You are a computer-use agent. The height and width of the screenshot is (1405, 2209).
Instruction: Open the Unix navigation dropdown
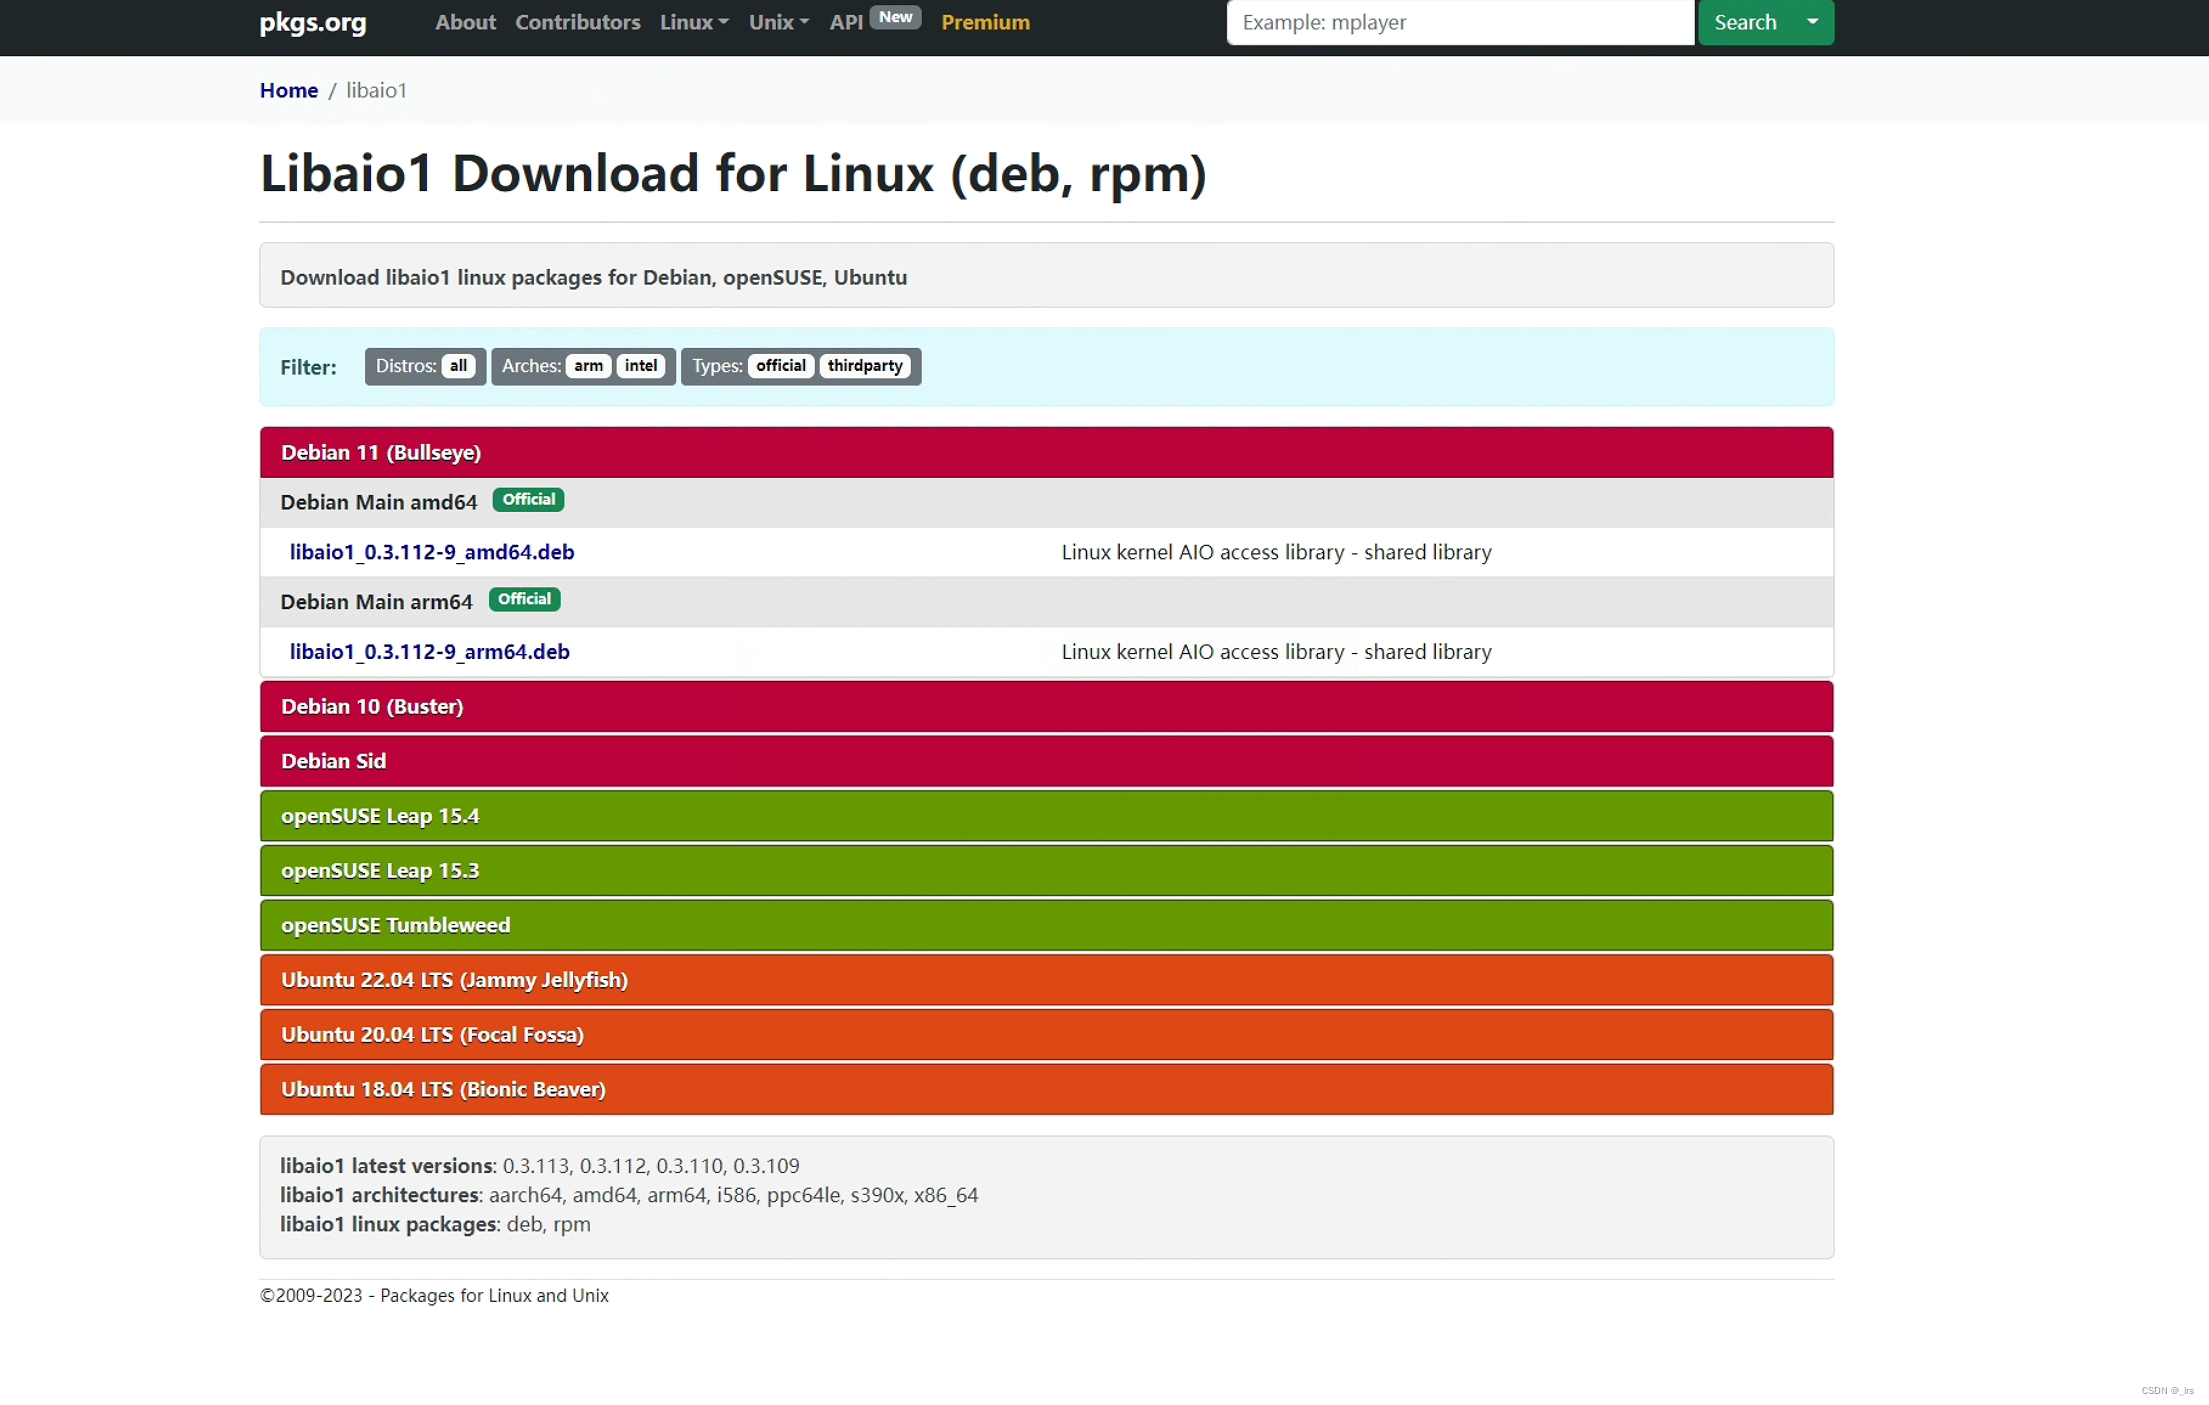[778, 22]
